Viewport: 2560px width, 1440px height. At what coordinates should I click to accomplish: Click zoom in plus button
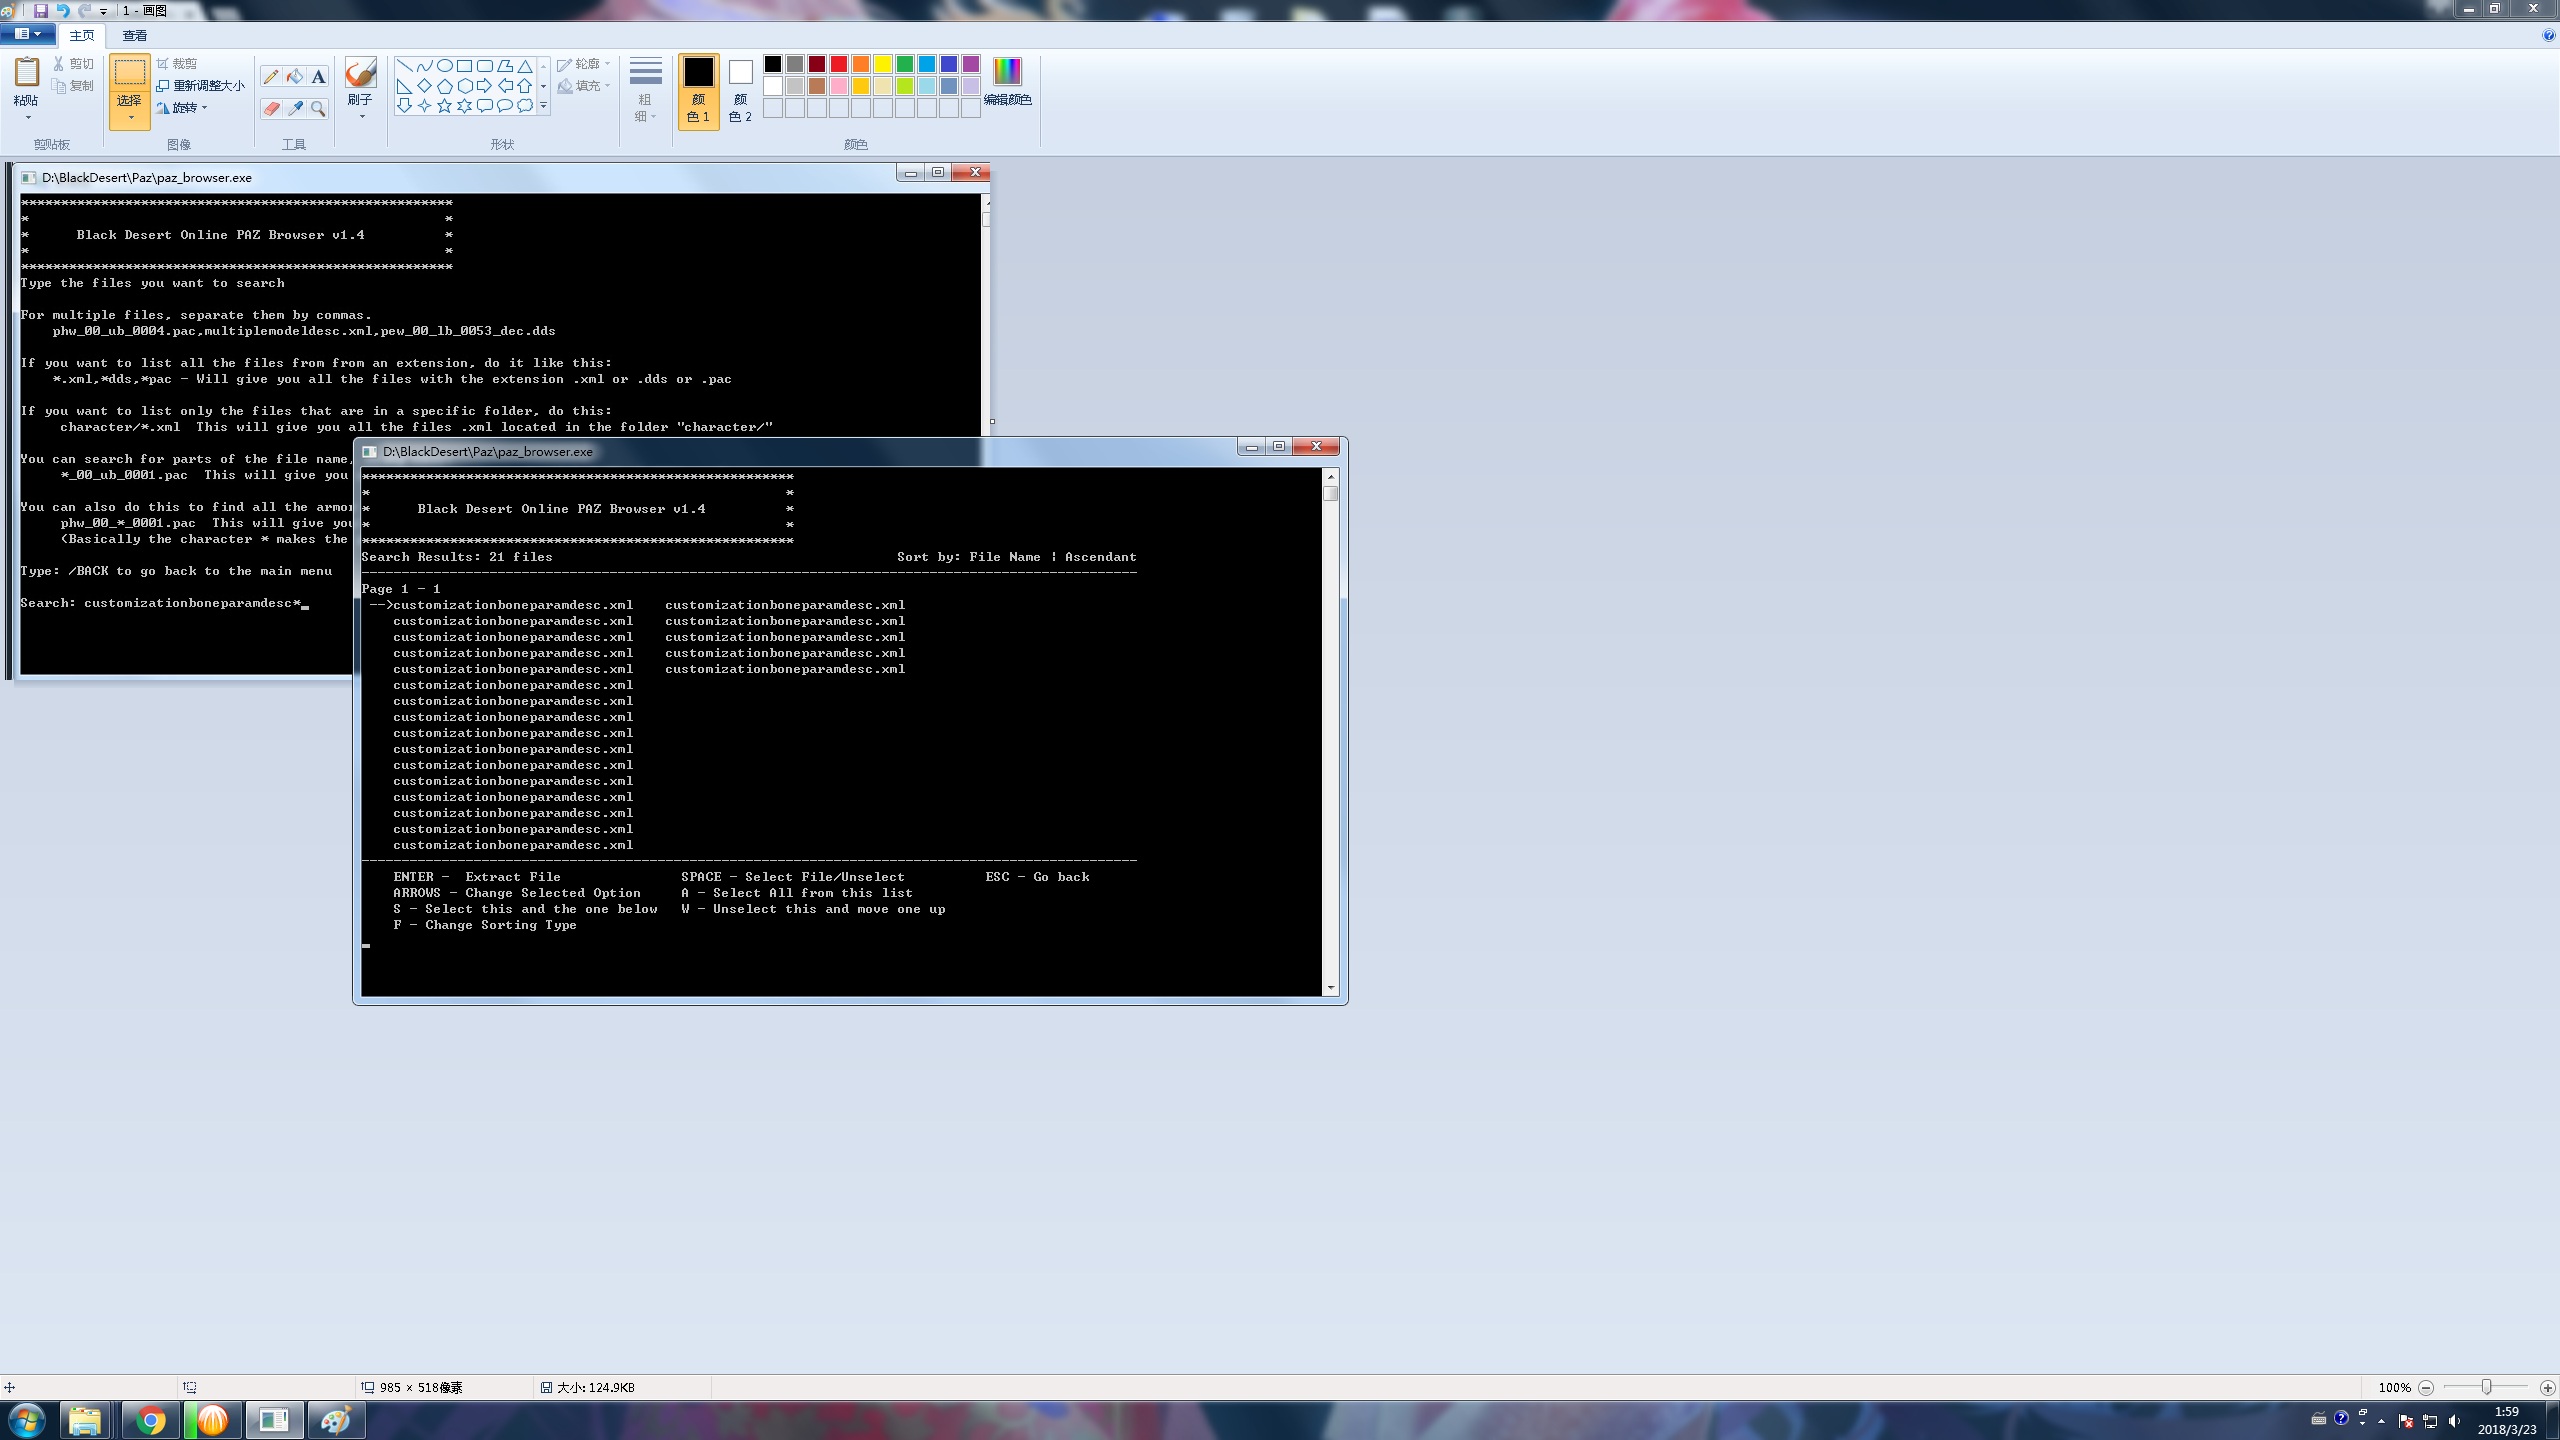(2547, 1388)
